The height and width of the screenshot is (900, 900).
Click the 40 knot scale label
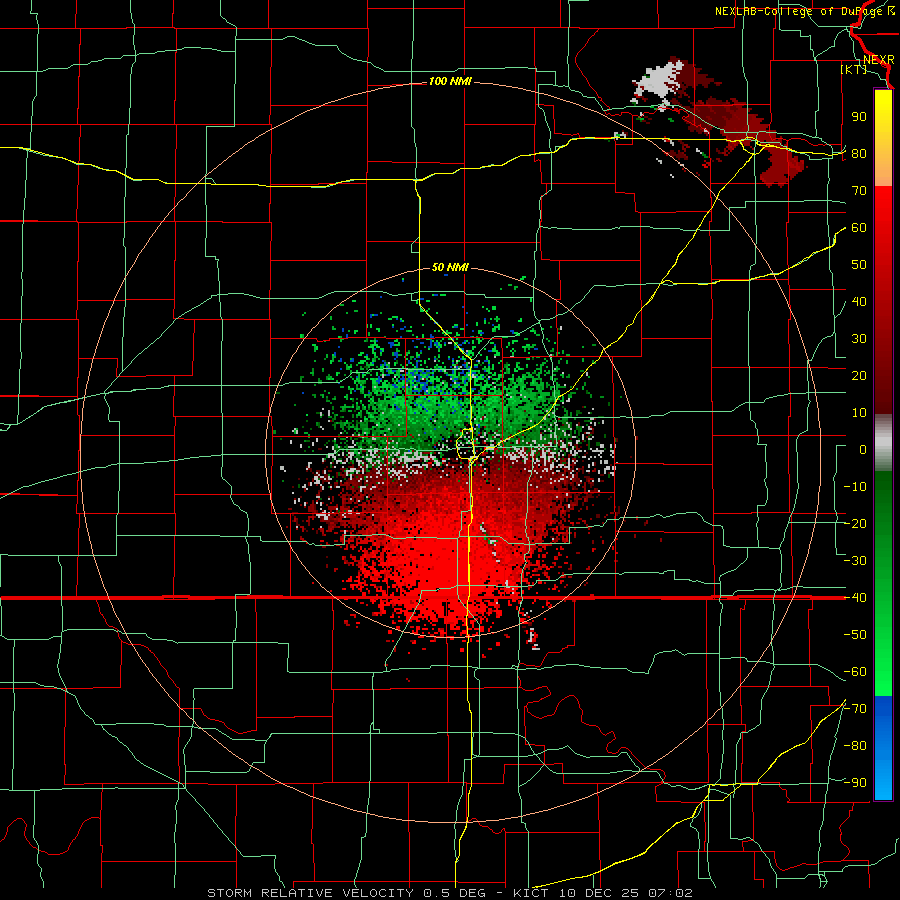(x=859, y=301)
